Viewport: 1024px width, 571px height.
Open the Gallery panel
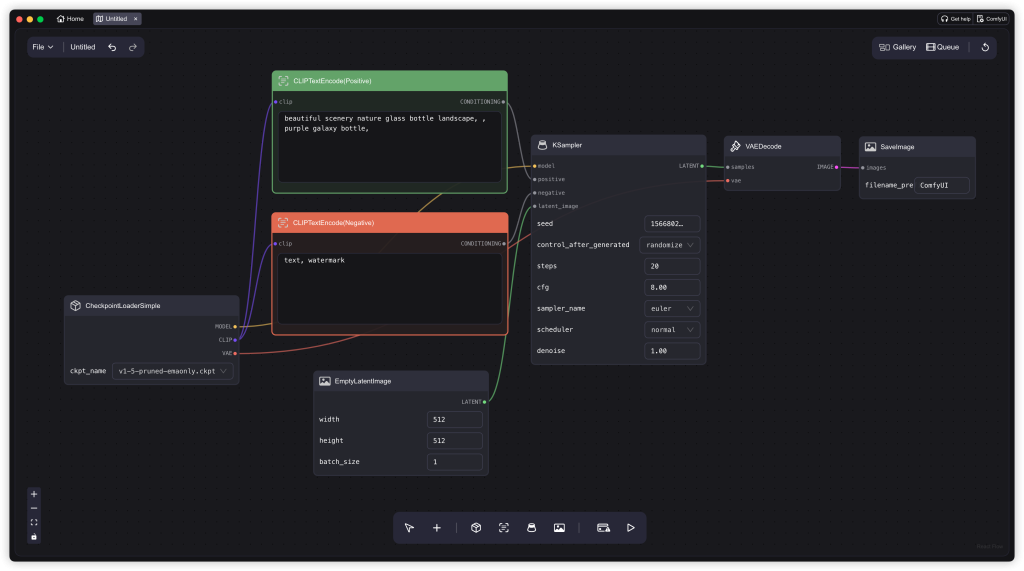click(897, 47)
